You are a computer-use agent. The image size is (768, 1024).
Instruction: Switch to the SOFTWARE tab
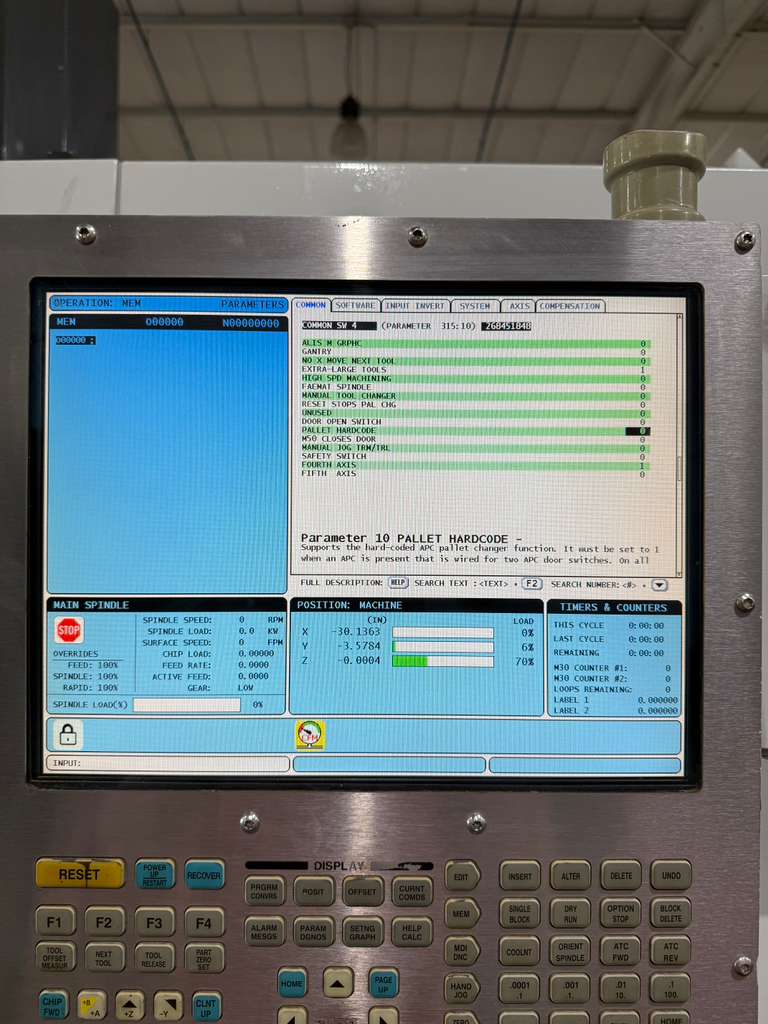[355, 306]
